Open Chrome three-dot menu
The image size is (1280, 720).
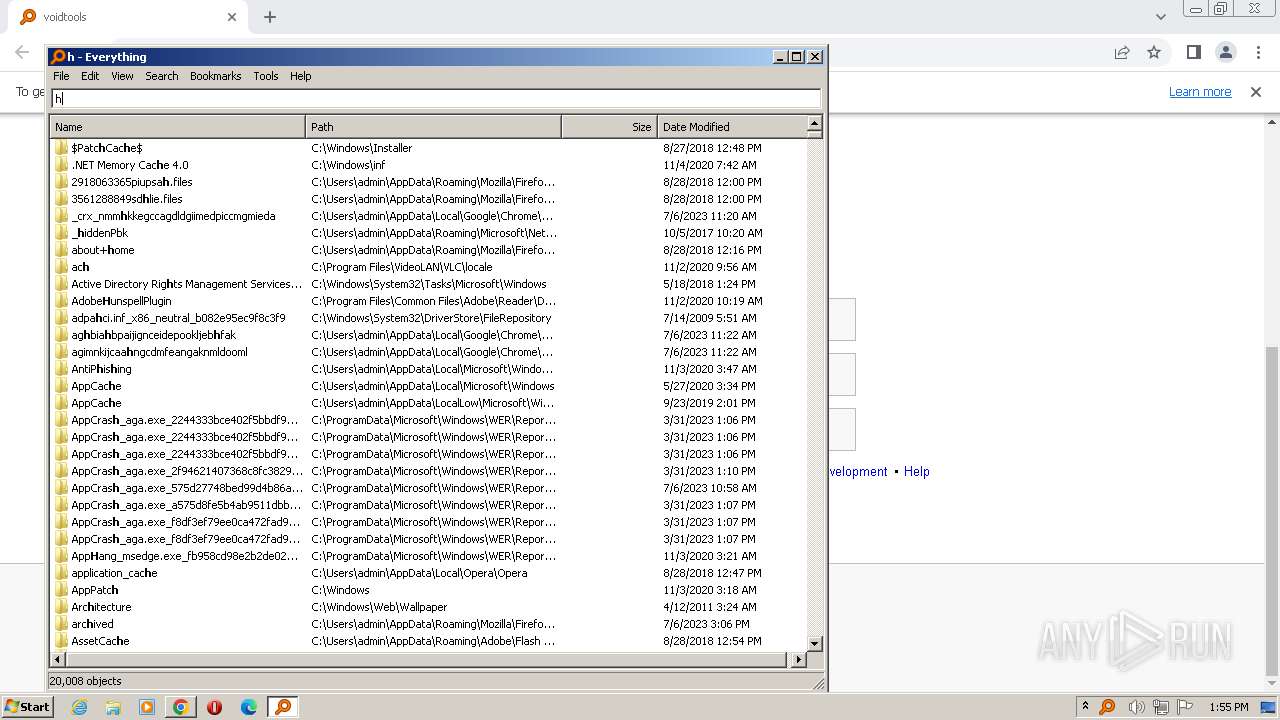(1257, 53)
